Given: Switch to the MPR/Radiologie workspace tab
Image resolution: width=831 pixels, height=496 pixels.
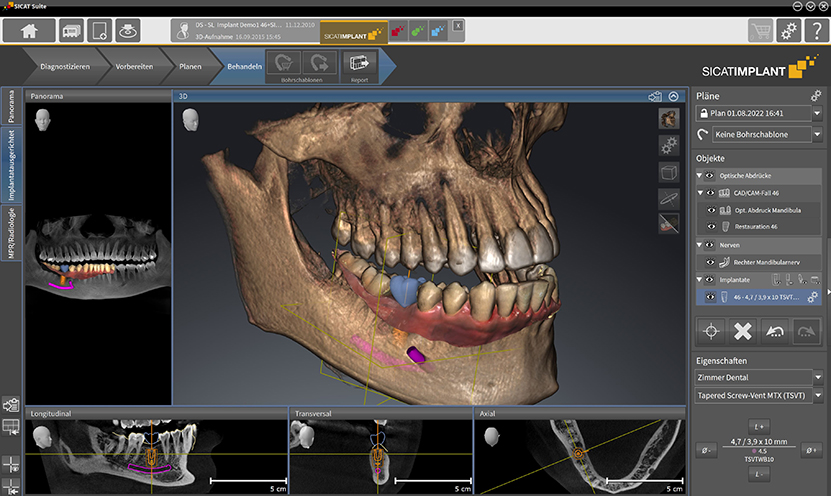Looking at the screenshot, I should click(11, 233).
